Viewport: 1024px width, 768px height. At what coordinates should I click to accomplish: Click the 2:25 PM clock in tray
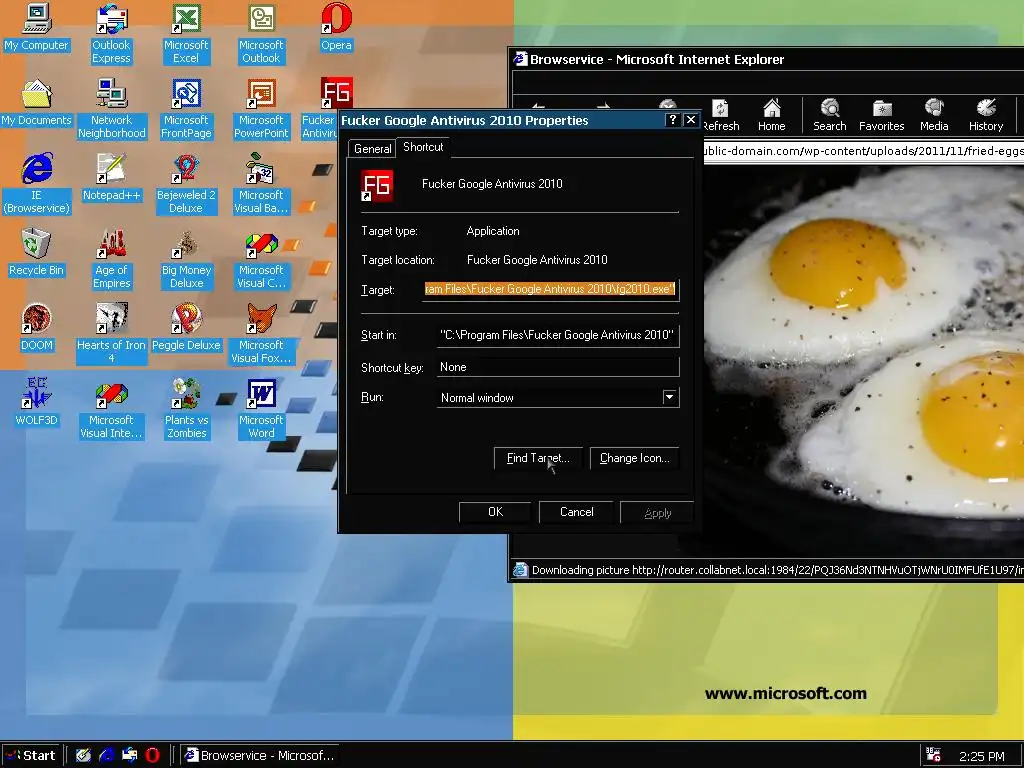982,756
